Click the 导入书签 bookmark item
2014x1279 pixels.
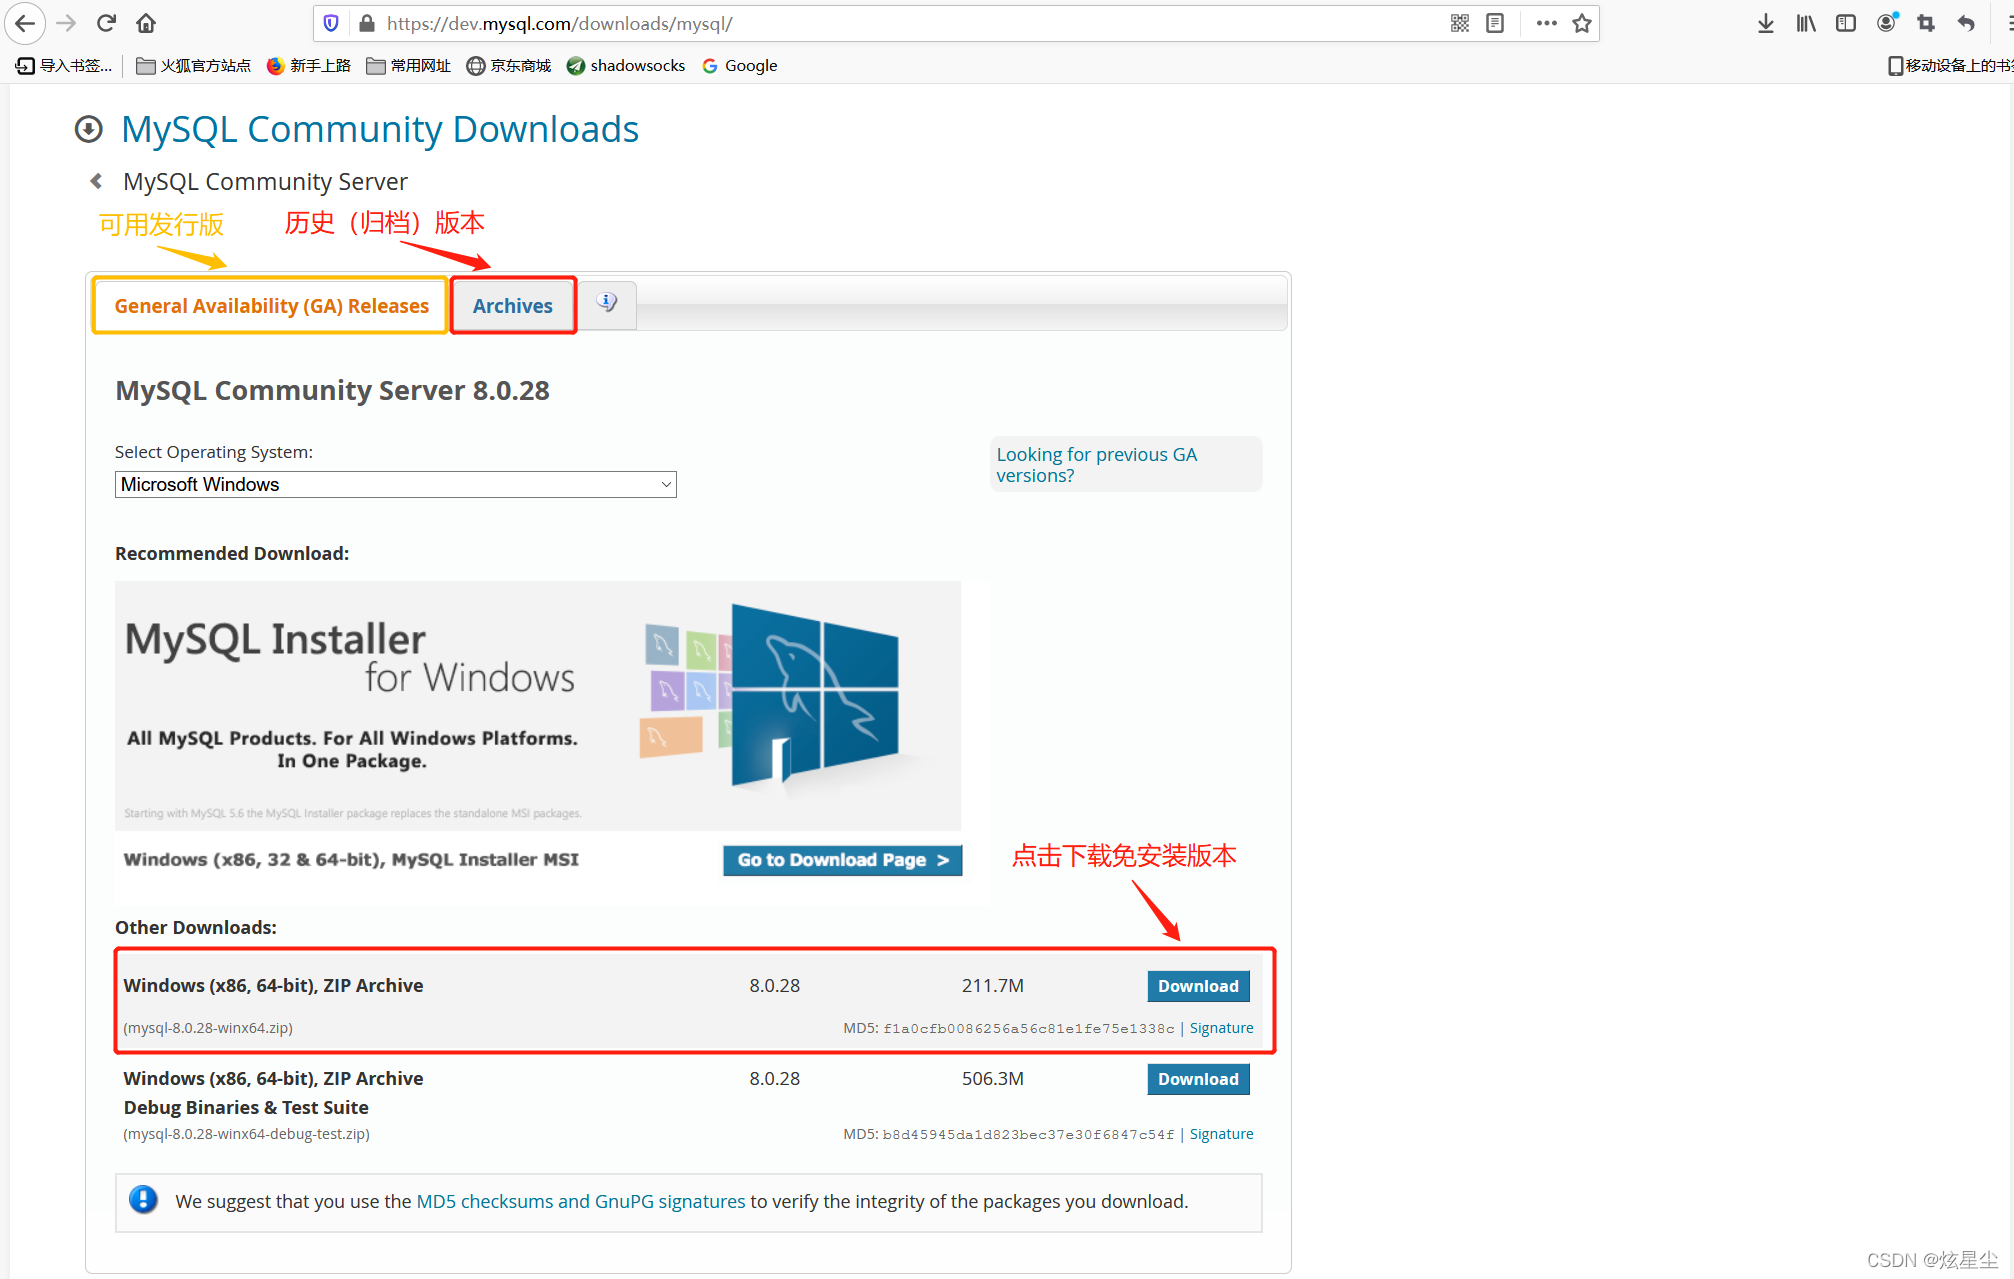[64, 66]
